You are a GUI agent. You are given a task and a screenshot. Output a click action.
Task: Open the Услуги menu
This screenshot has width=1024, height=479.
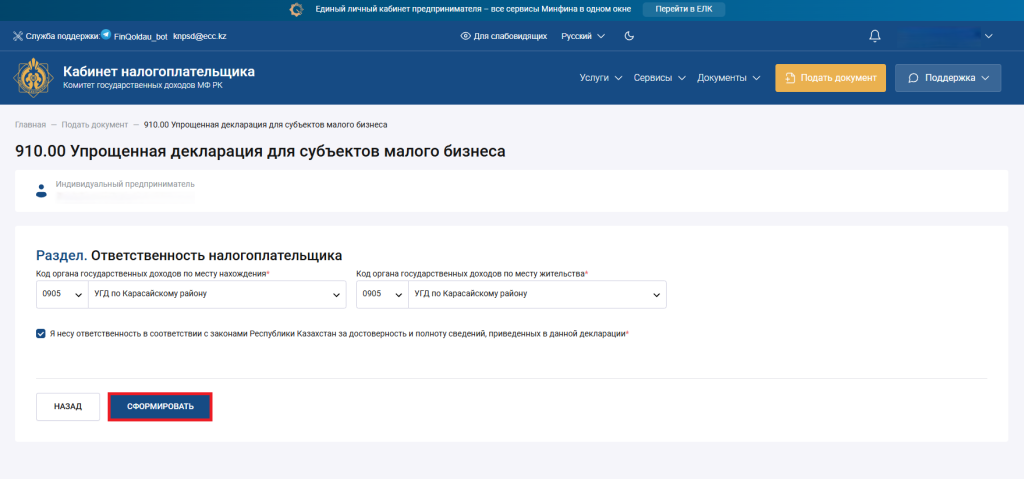tap(600, 78)
